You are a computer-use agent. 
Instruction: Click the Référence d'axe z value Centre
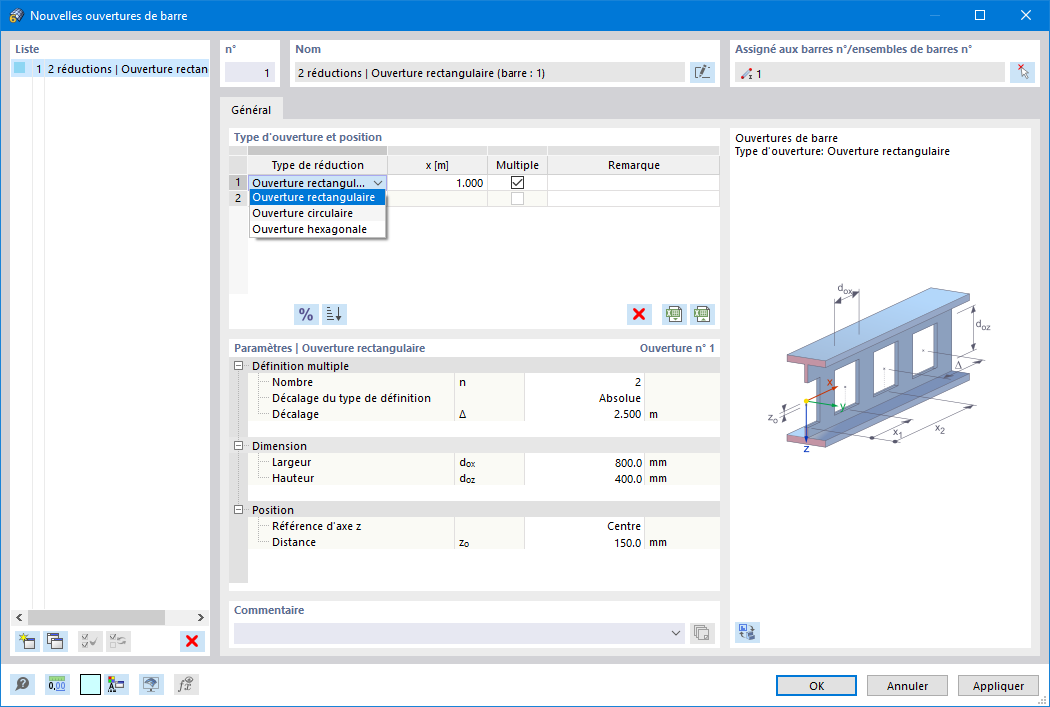point(584,526)
